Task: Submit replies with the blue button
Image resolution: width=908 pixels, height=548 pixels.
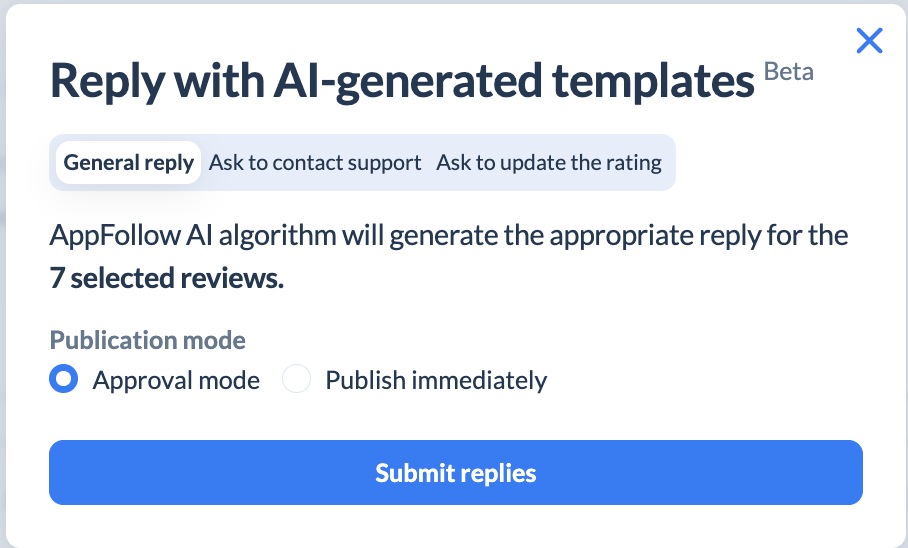Action: pos(456,472)
